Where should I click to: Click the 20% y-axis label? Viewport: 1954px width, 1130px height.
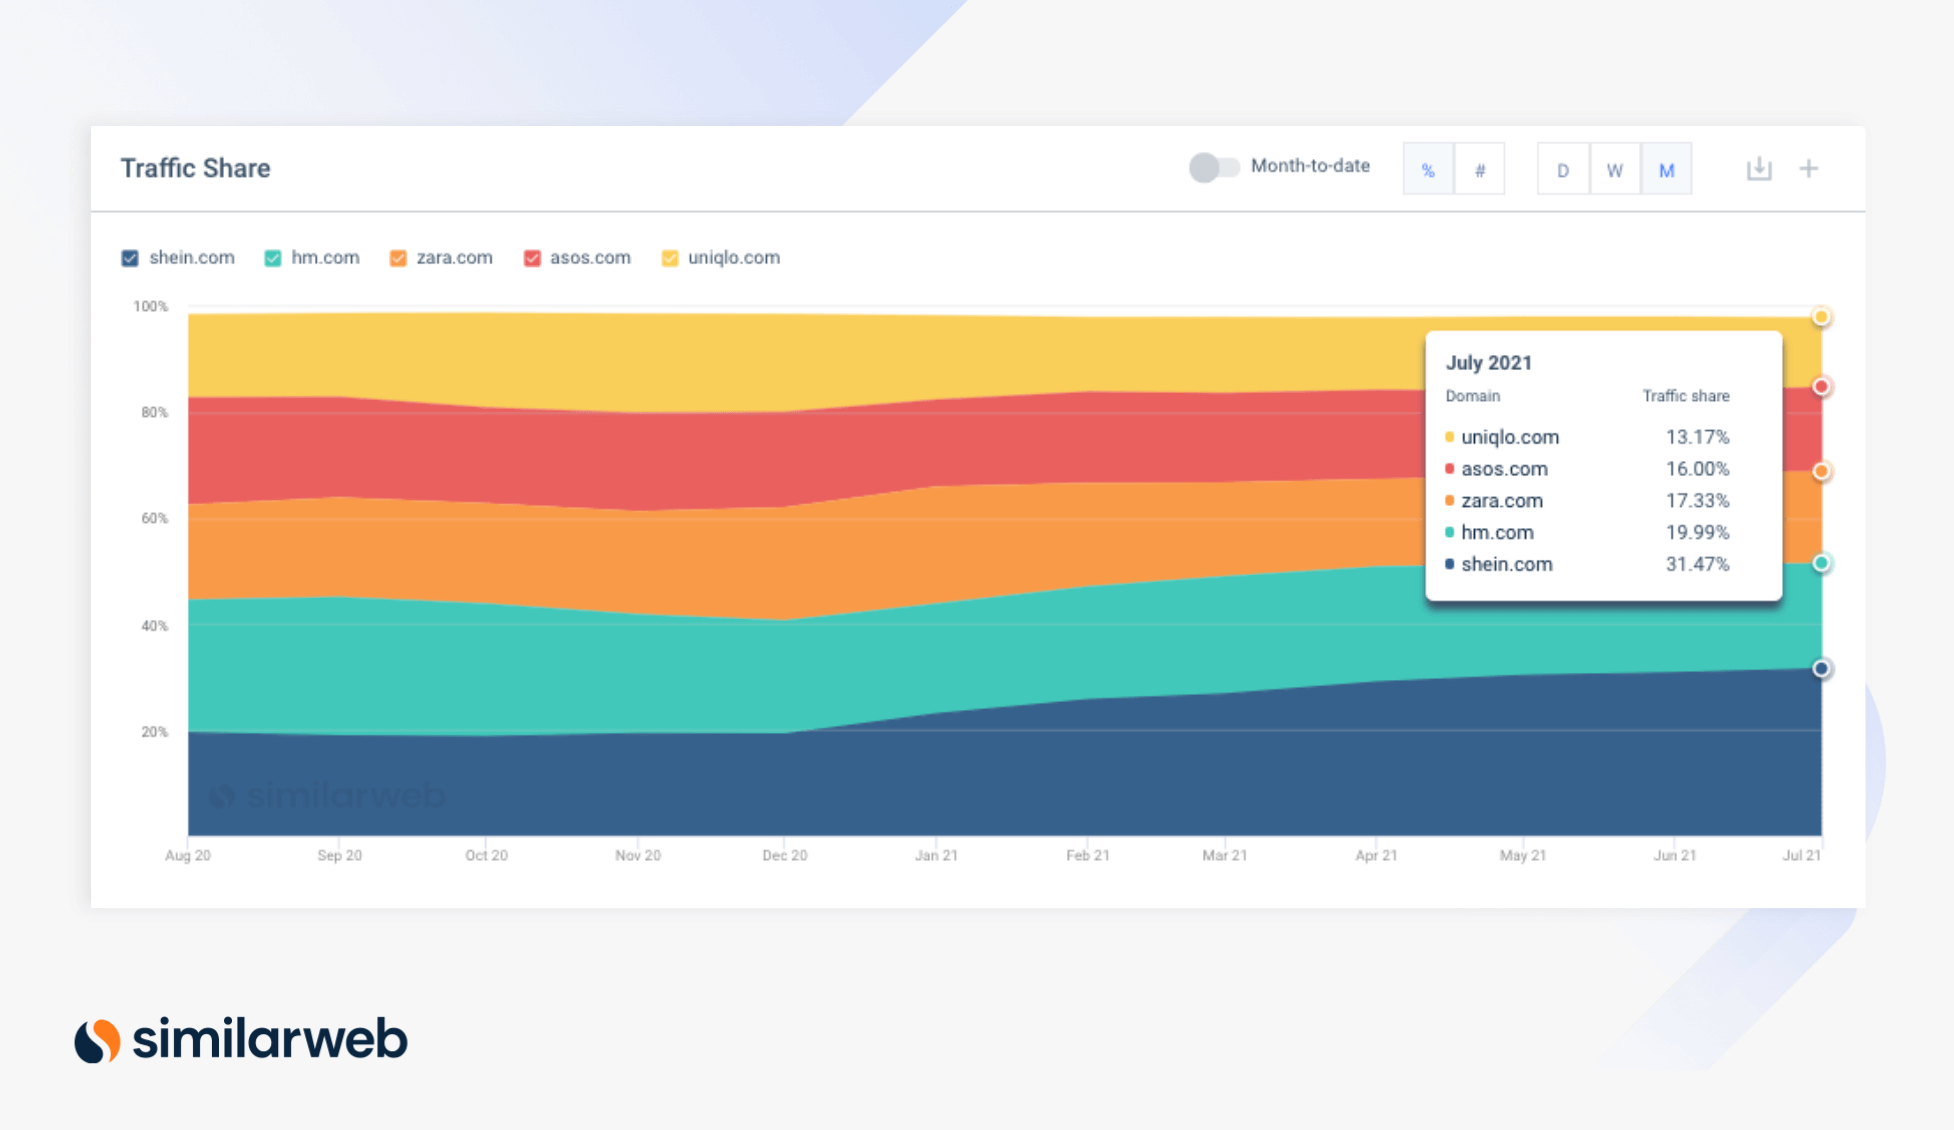(154, 732)
